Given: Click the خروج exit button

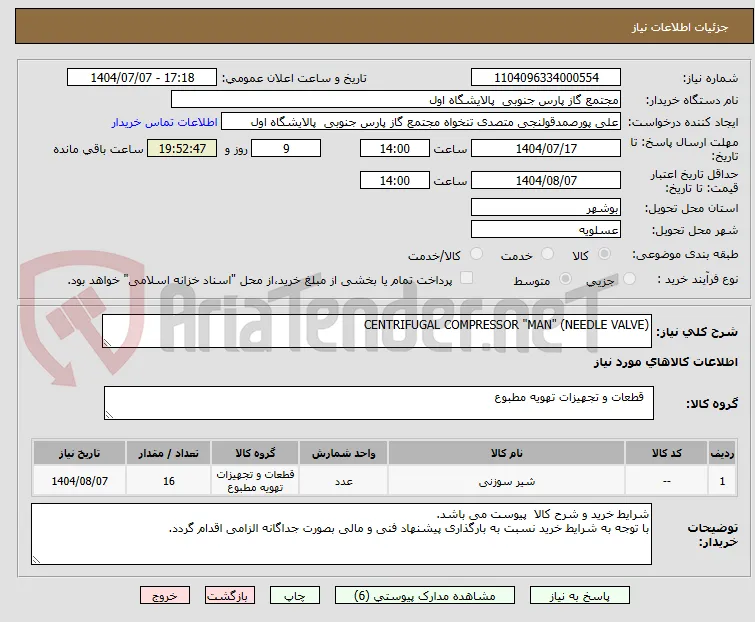Looking at the screenshot, I should 165,596.
